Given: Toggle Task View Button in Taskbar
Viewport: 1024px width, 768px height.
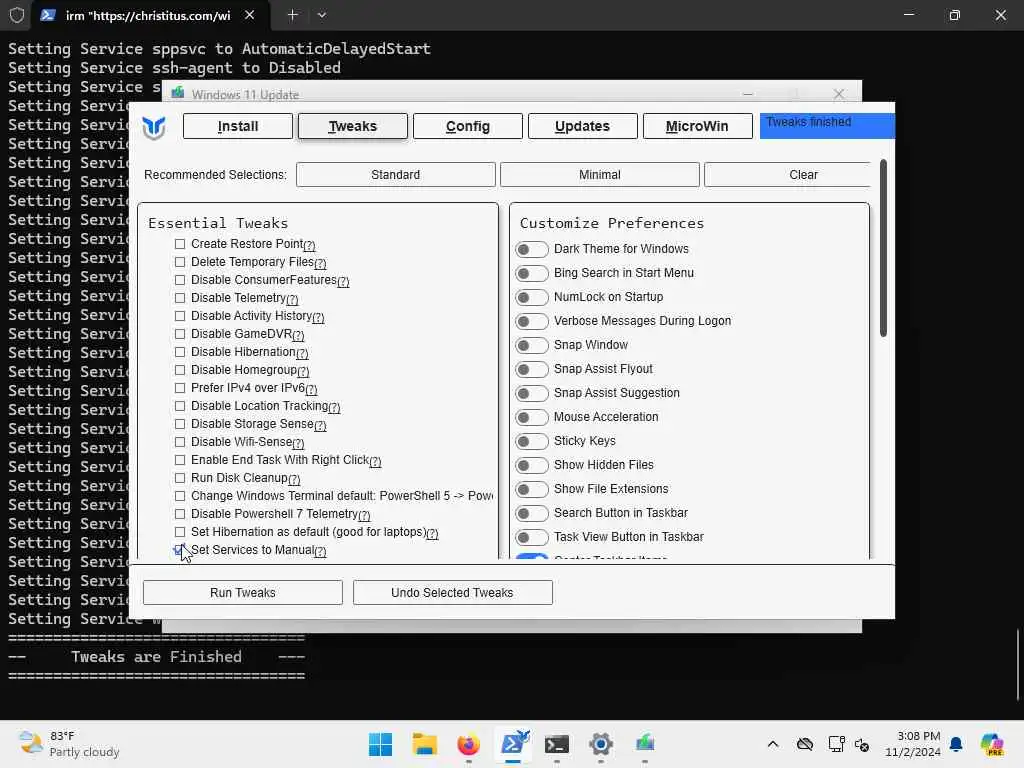Looking at the screenshot, I should (x=532, y=537).
